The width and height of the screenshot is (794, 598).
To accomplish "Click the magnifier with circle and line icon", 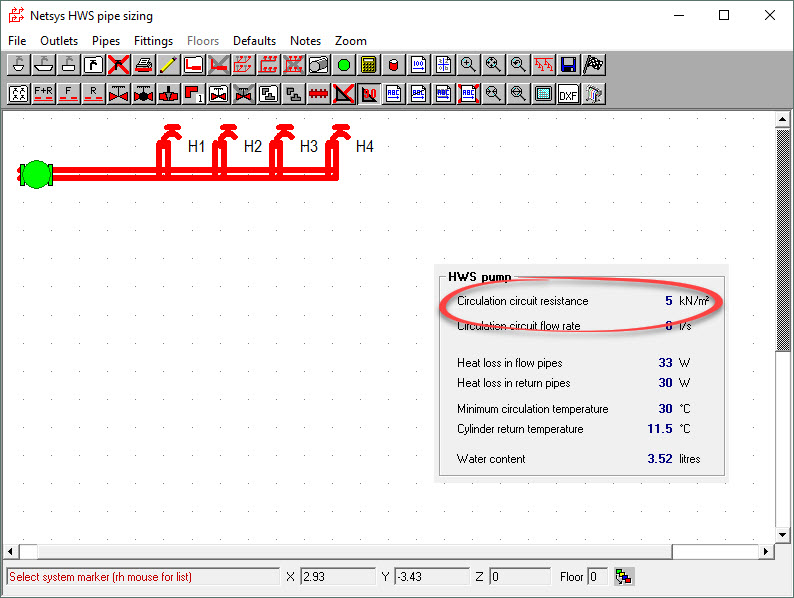I will point(518,94).
